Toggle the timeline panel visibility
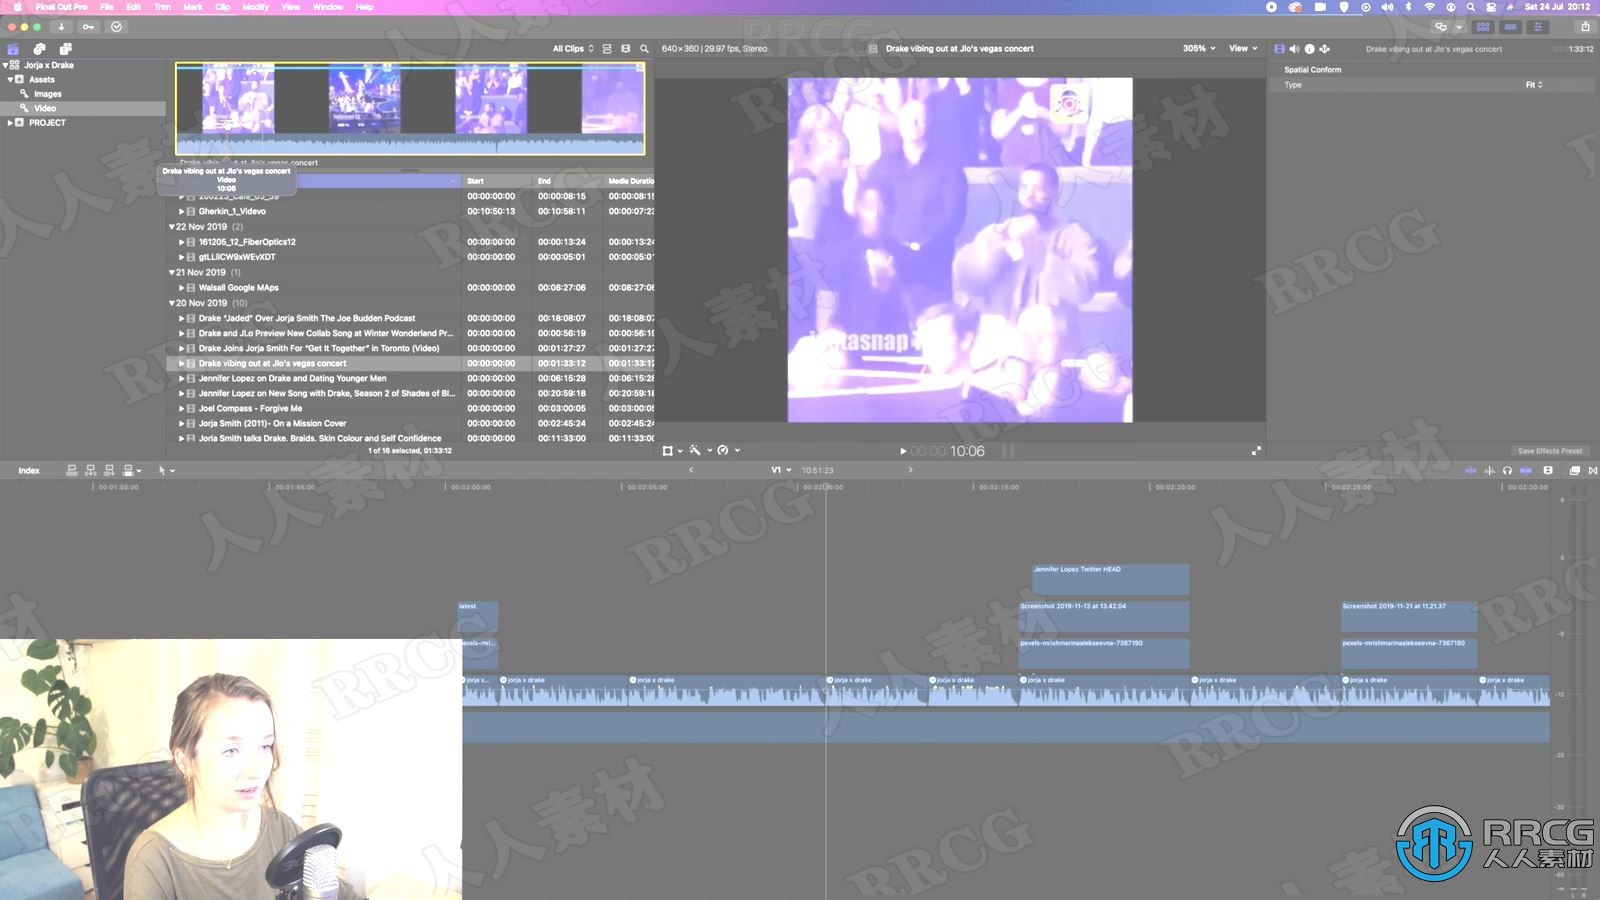The image size is (1600, 900). pyautogui.click(x=1511, y=27)
